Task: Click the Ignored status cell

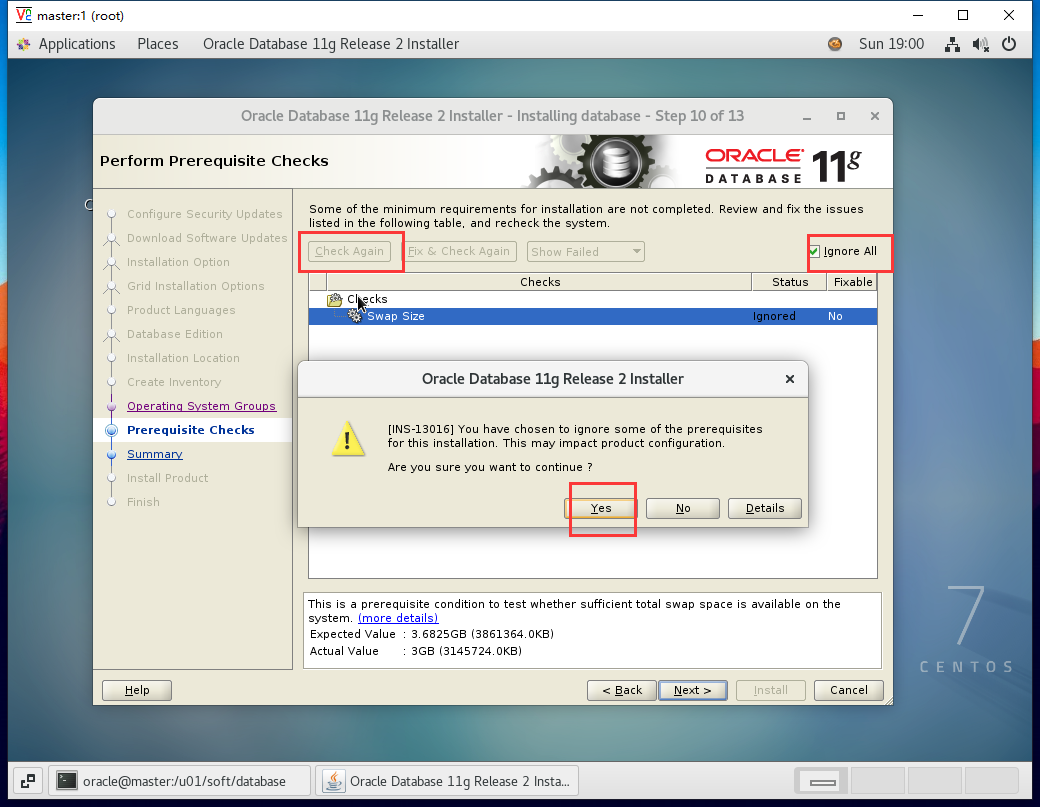Action: coord(774,316)
